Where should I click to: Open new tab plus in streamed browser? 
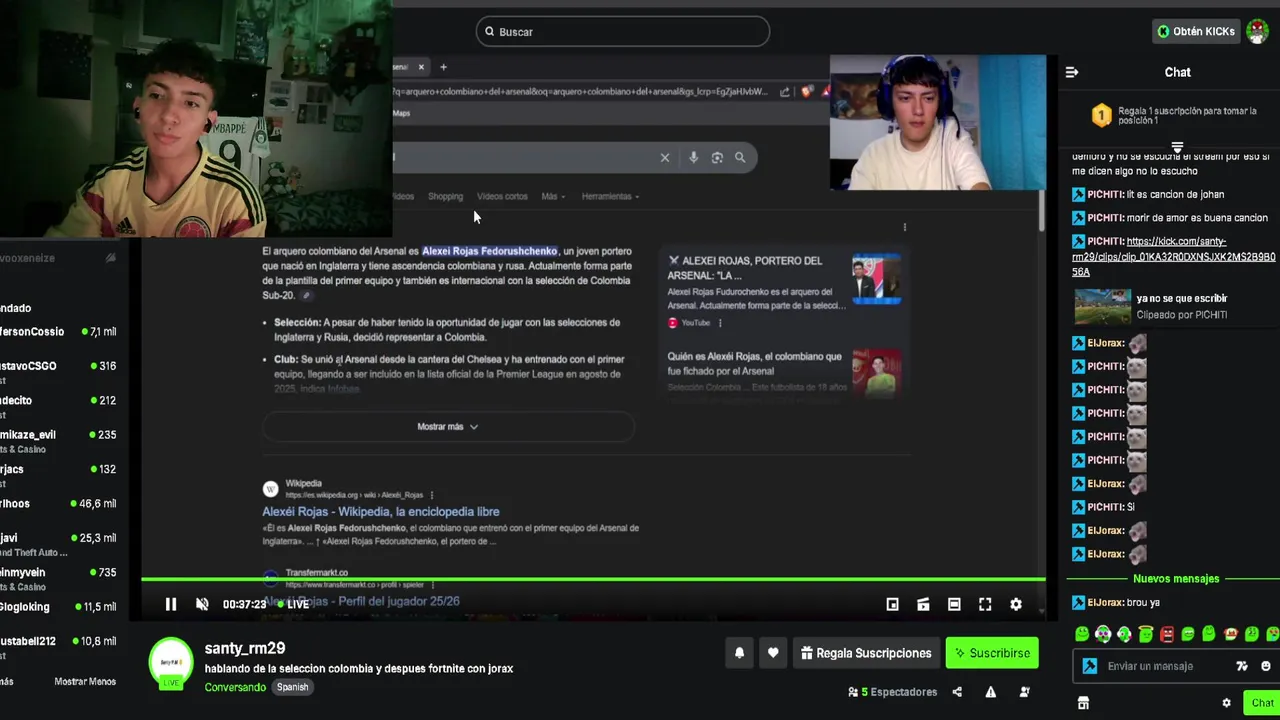(x=443, y=67)
